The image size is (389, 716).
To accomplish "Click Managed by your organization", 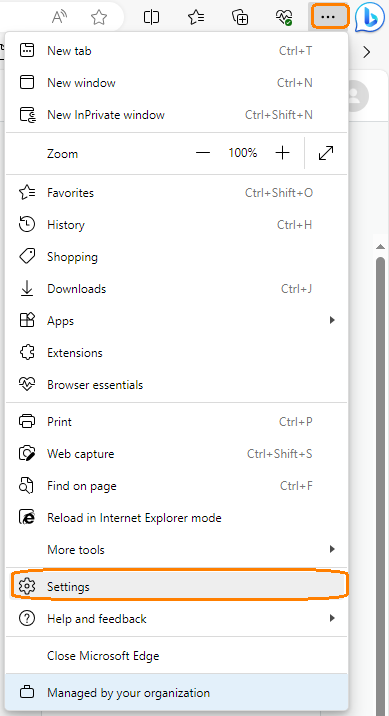I will [177, 692].
